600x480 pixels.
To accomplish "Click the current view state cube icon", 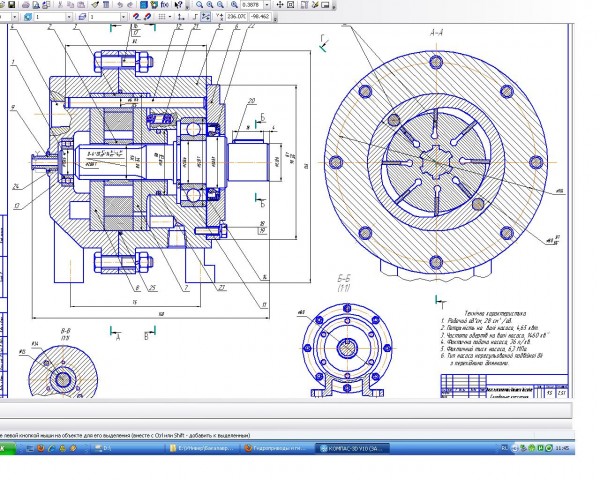I will tap(28, 17).
